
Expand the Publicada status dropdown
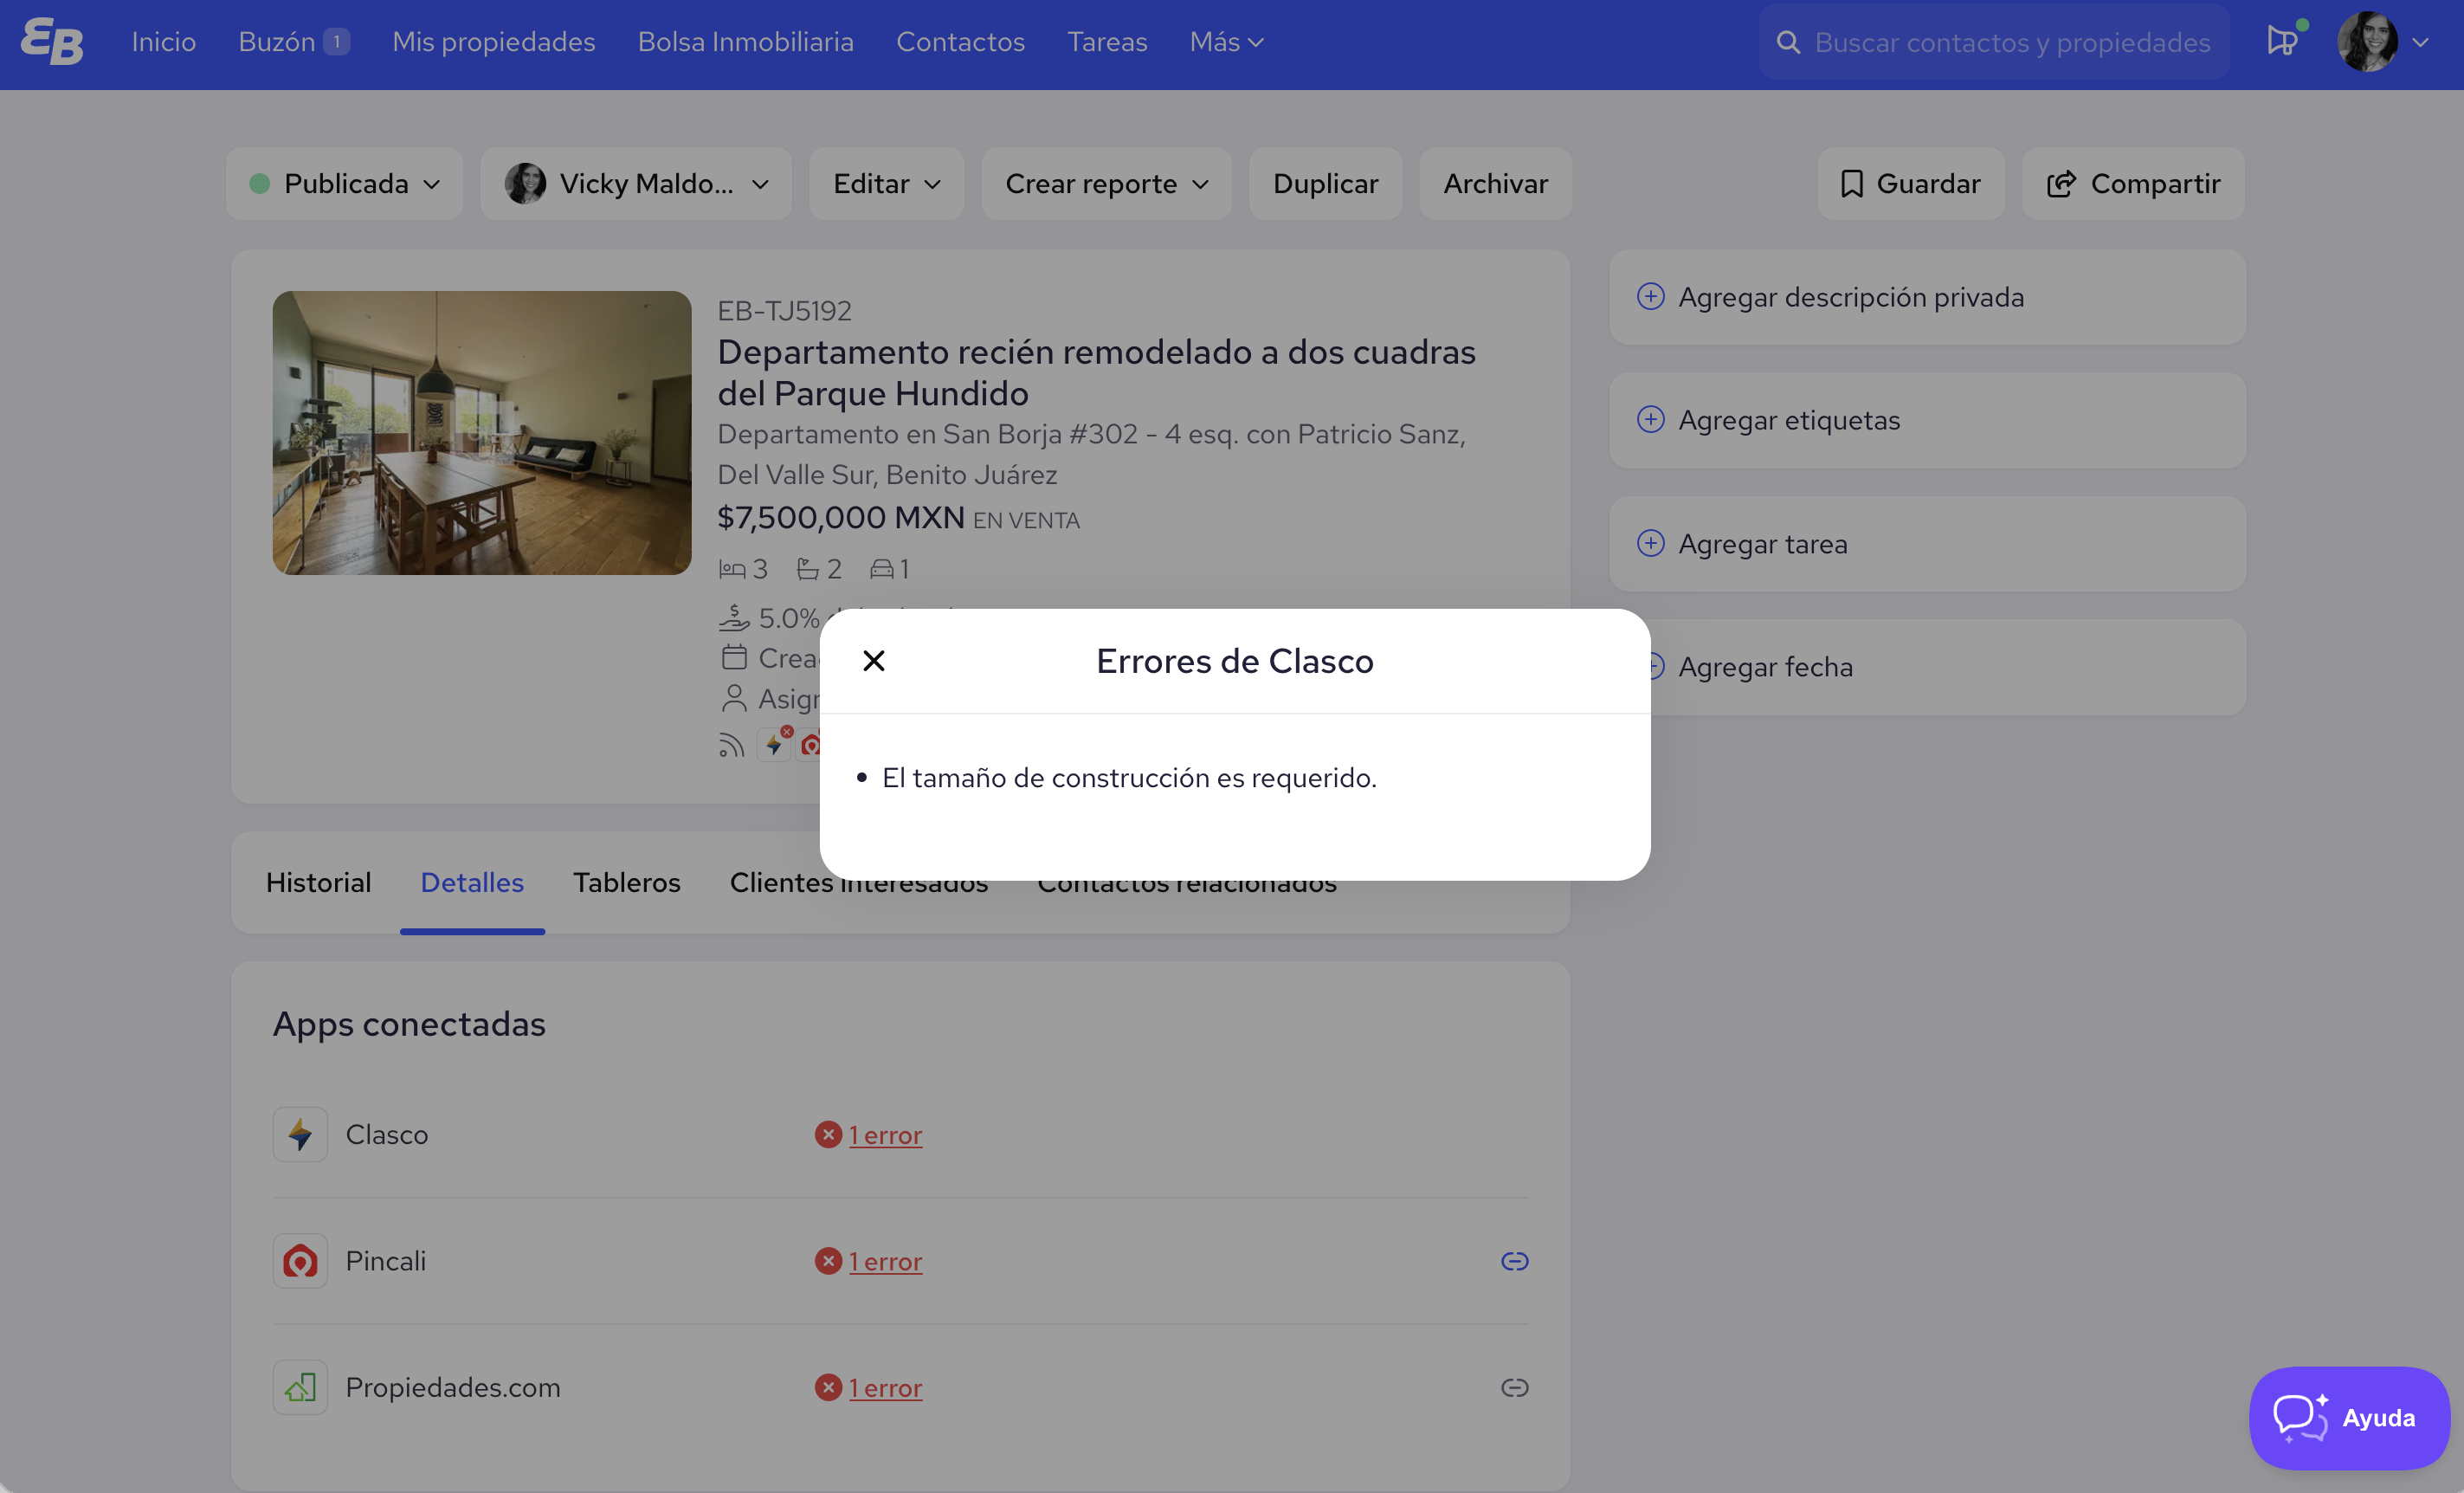coord(344,184)
